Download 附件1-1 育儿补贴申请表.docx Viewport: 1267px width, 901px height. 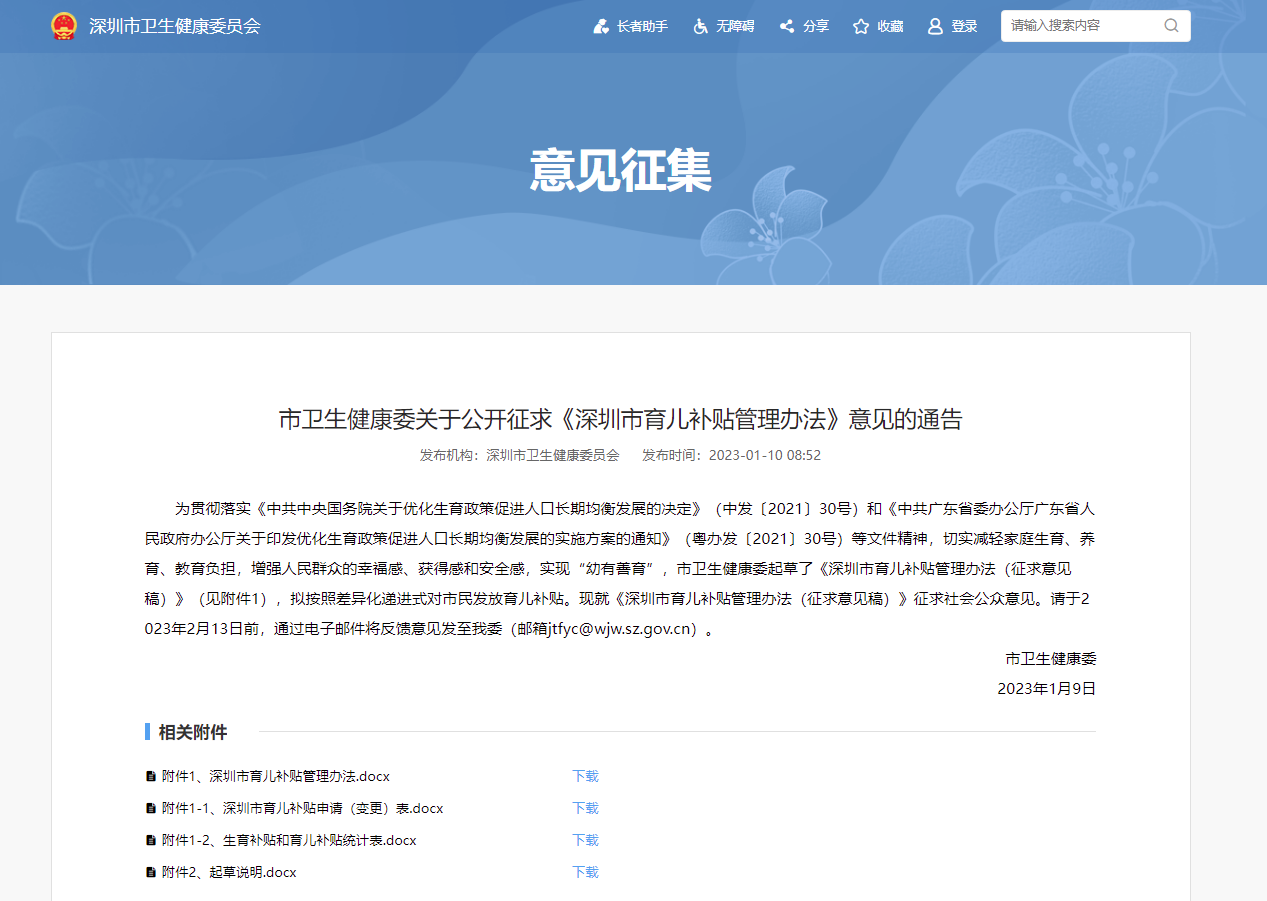coord(585,808)
